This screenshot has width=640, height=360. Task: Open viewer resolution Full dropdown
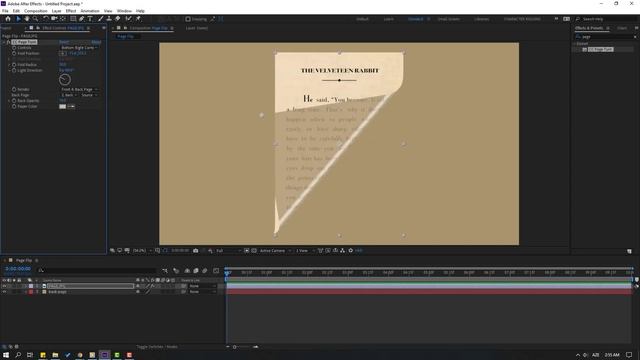pyautogui.click(x=228, y=251)
